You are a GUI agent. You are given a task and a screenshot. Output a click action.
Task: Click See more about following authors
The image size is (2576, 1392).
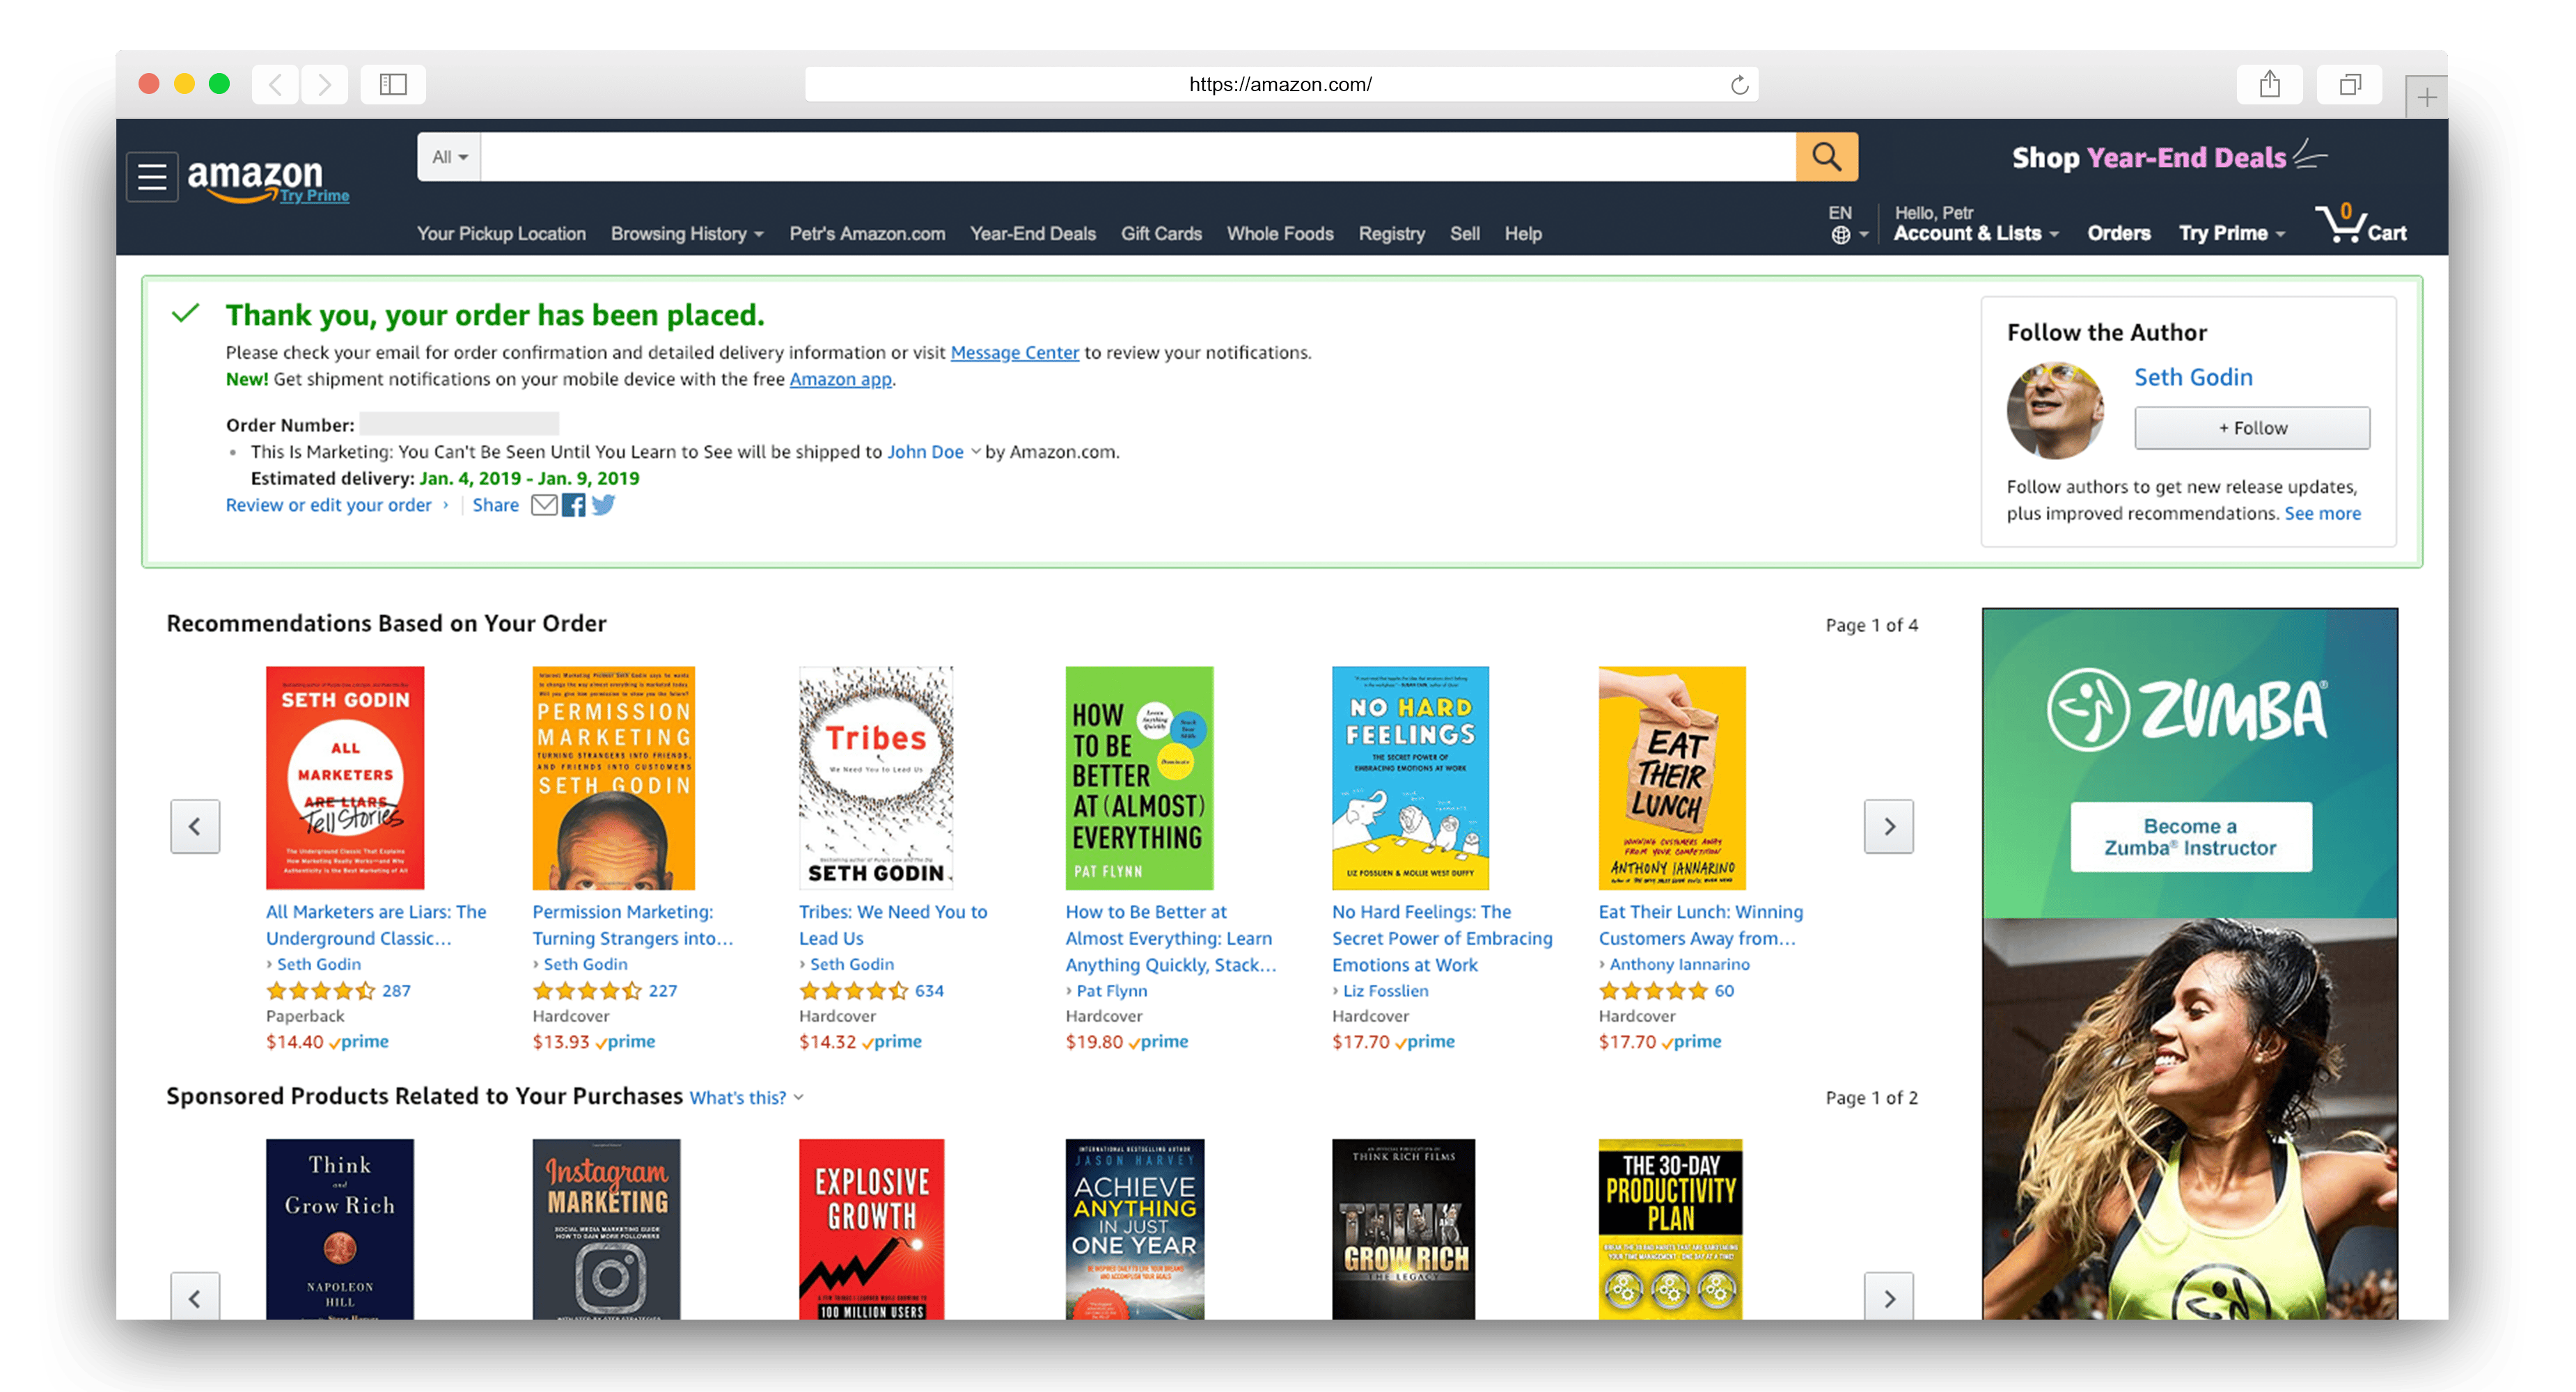(x=2322, y=514)
